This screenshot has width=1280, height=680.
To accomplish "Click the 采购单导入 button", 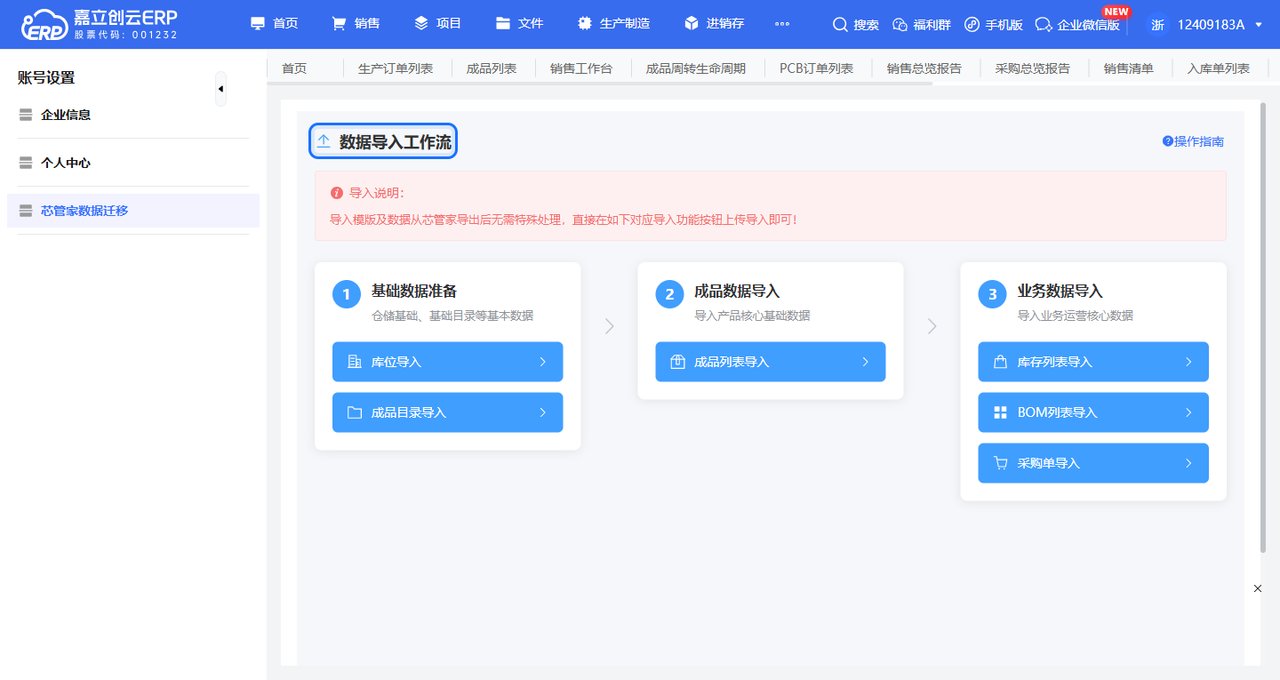I will [x=1093, y=463].
